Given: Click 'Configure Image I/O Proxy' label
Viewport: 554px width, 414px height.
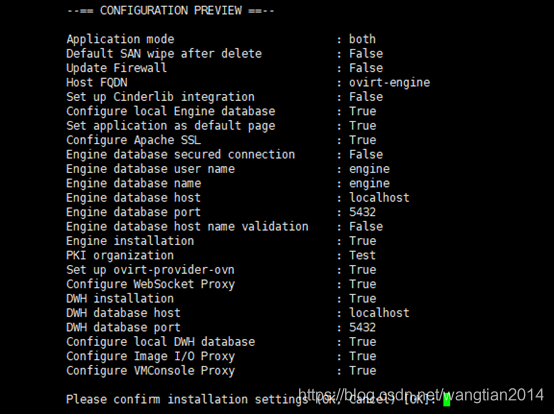Looking at the screenshot, I should click(x=151, y=356).
